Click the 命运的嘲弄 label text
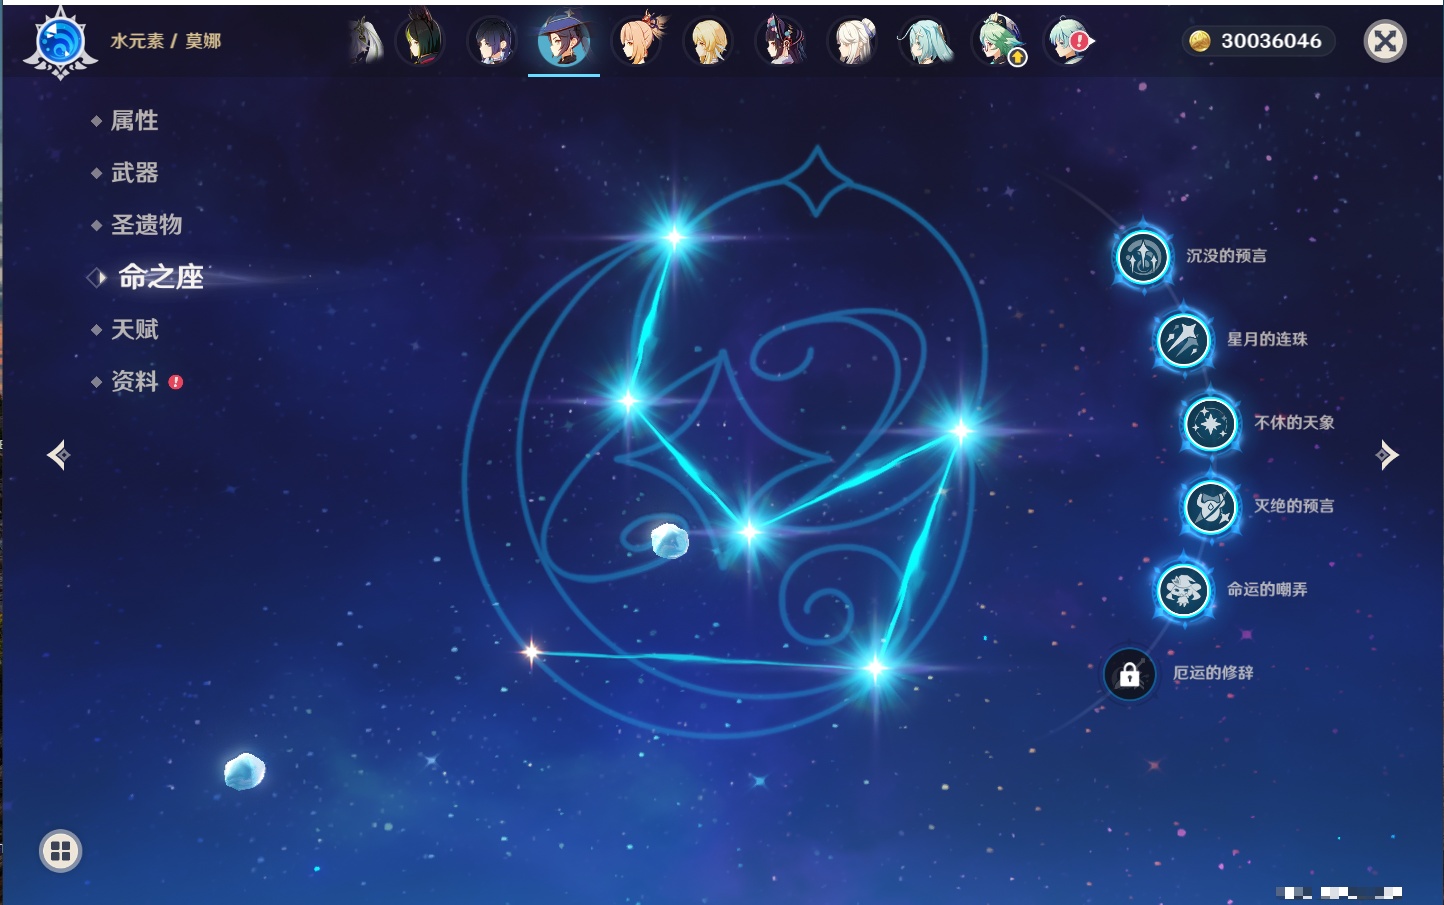 pyautogui.click(x=1267, y=589)
